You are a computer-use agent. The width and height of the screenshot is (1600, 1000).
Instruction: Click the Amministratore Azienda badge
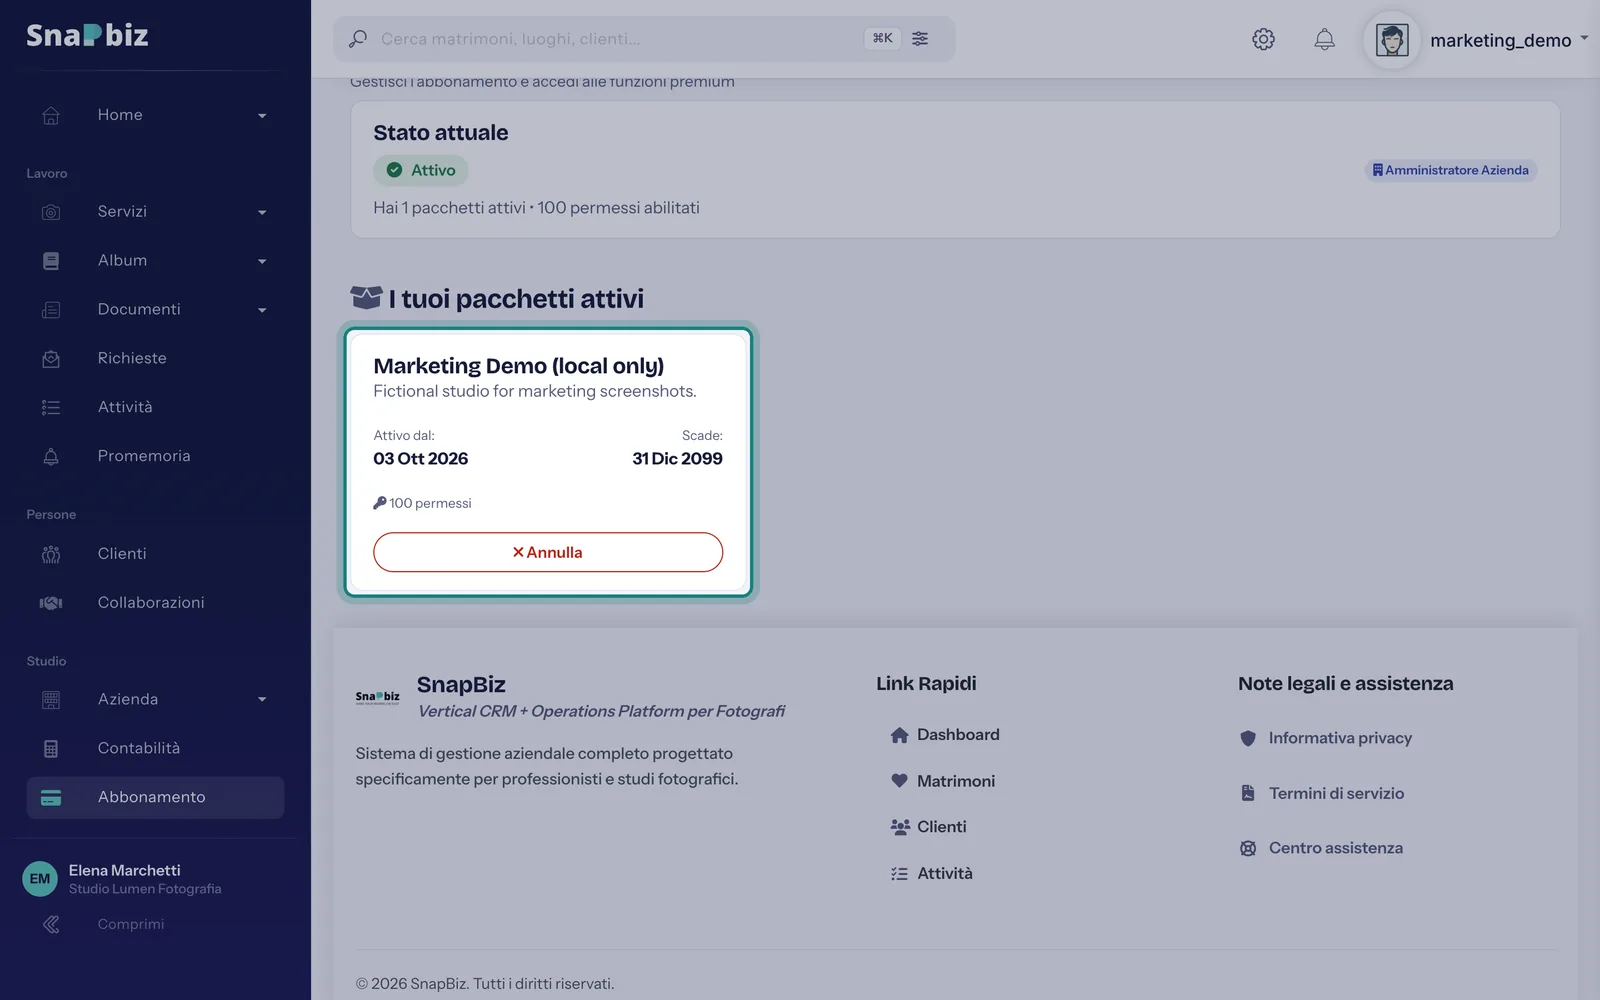[x=1450, y=170]
